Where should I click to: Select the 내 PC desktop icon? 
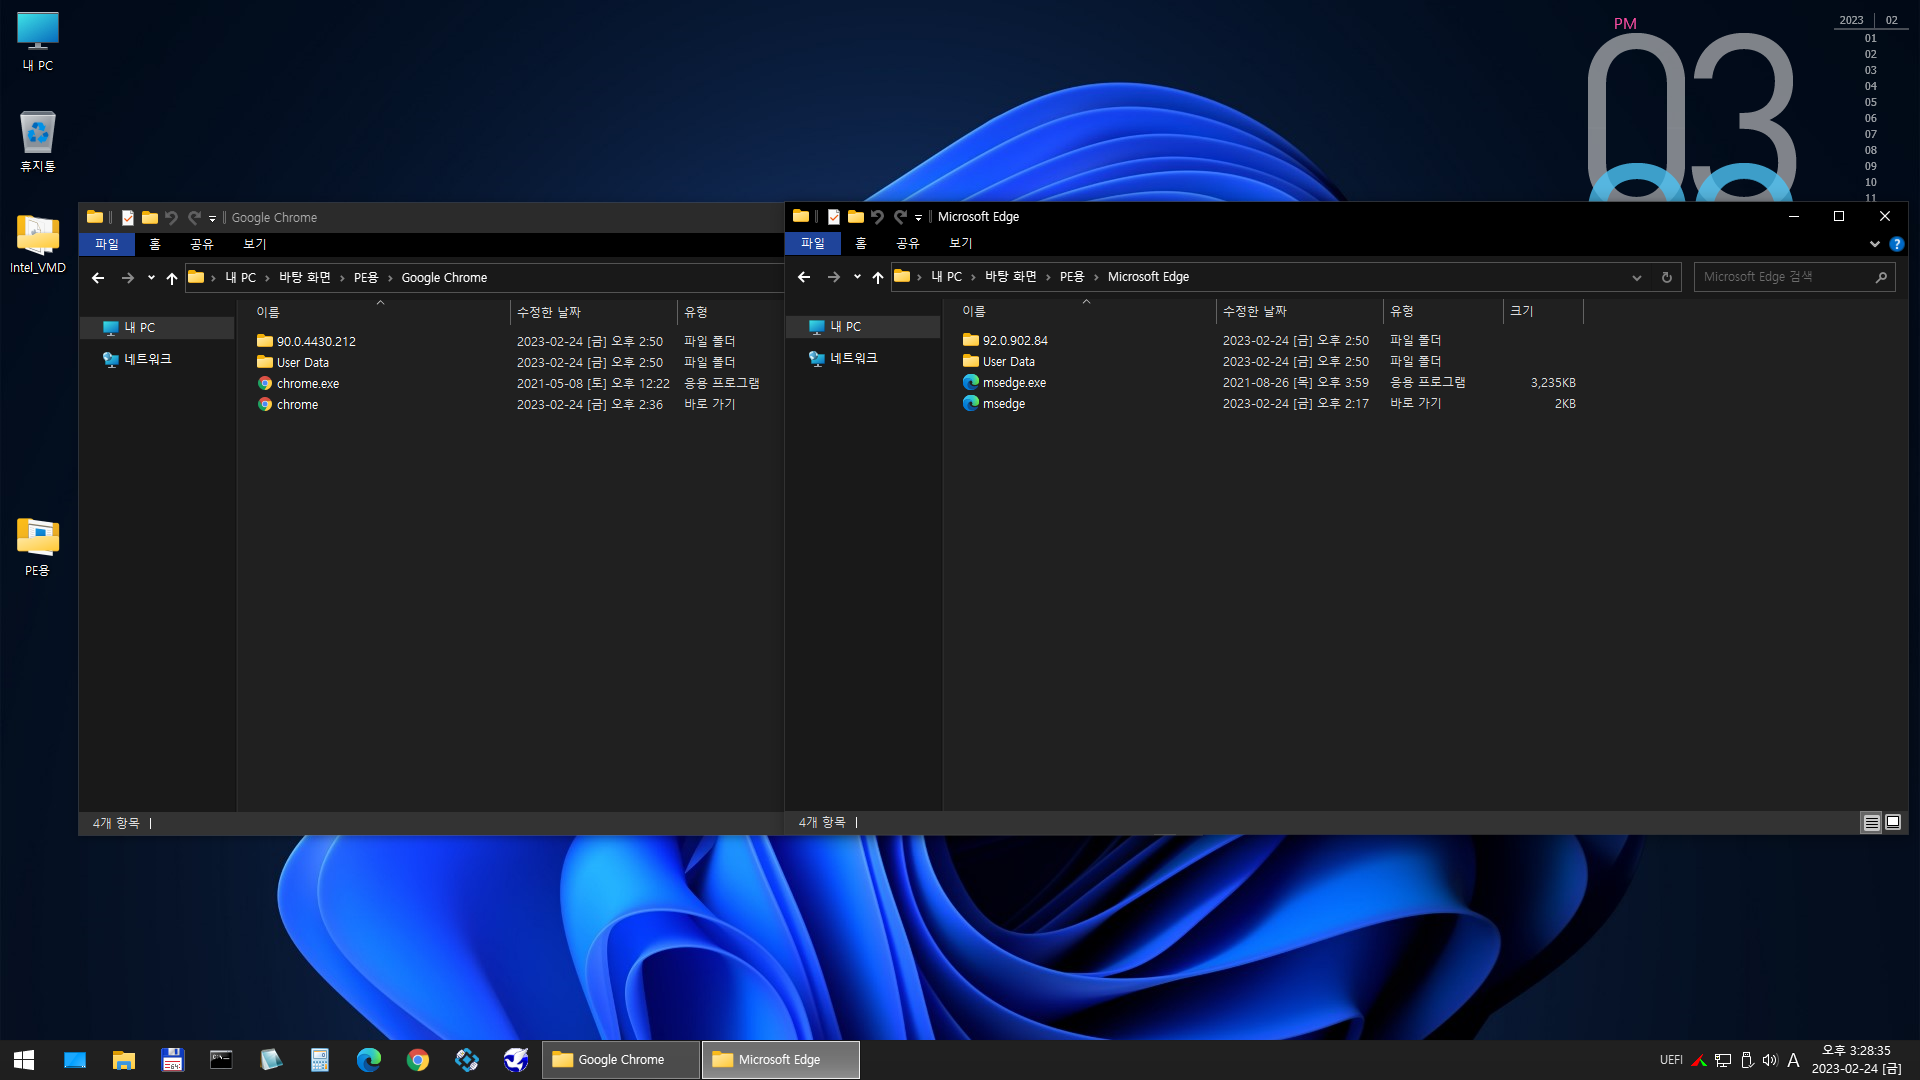tap(38, 41)
